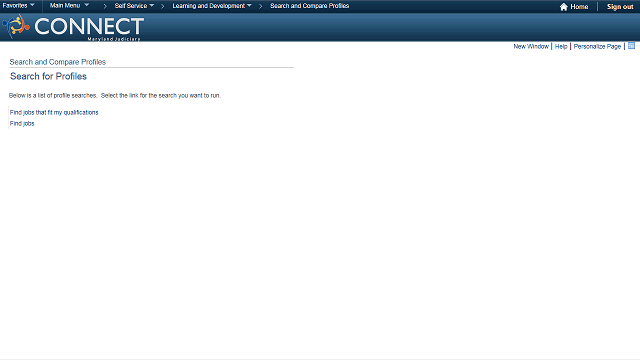This screenshot has width=640, height=360.
Task: Click the Personalize Page link
Action: 597,47
